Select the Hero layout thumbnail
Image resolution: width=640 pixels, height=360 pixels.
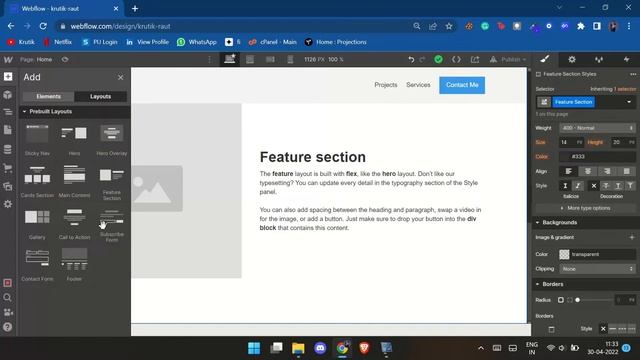(x=74, y=139)
